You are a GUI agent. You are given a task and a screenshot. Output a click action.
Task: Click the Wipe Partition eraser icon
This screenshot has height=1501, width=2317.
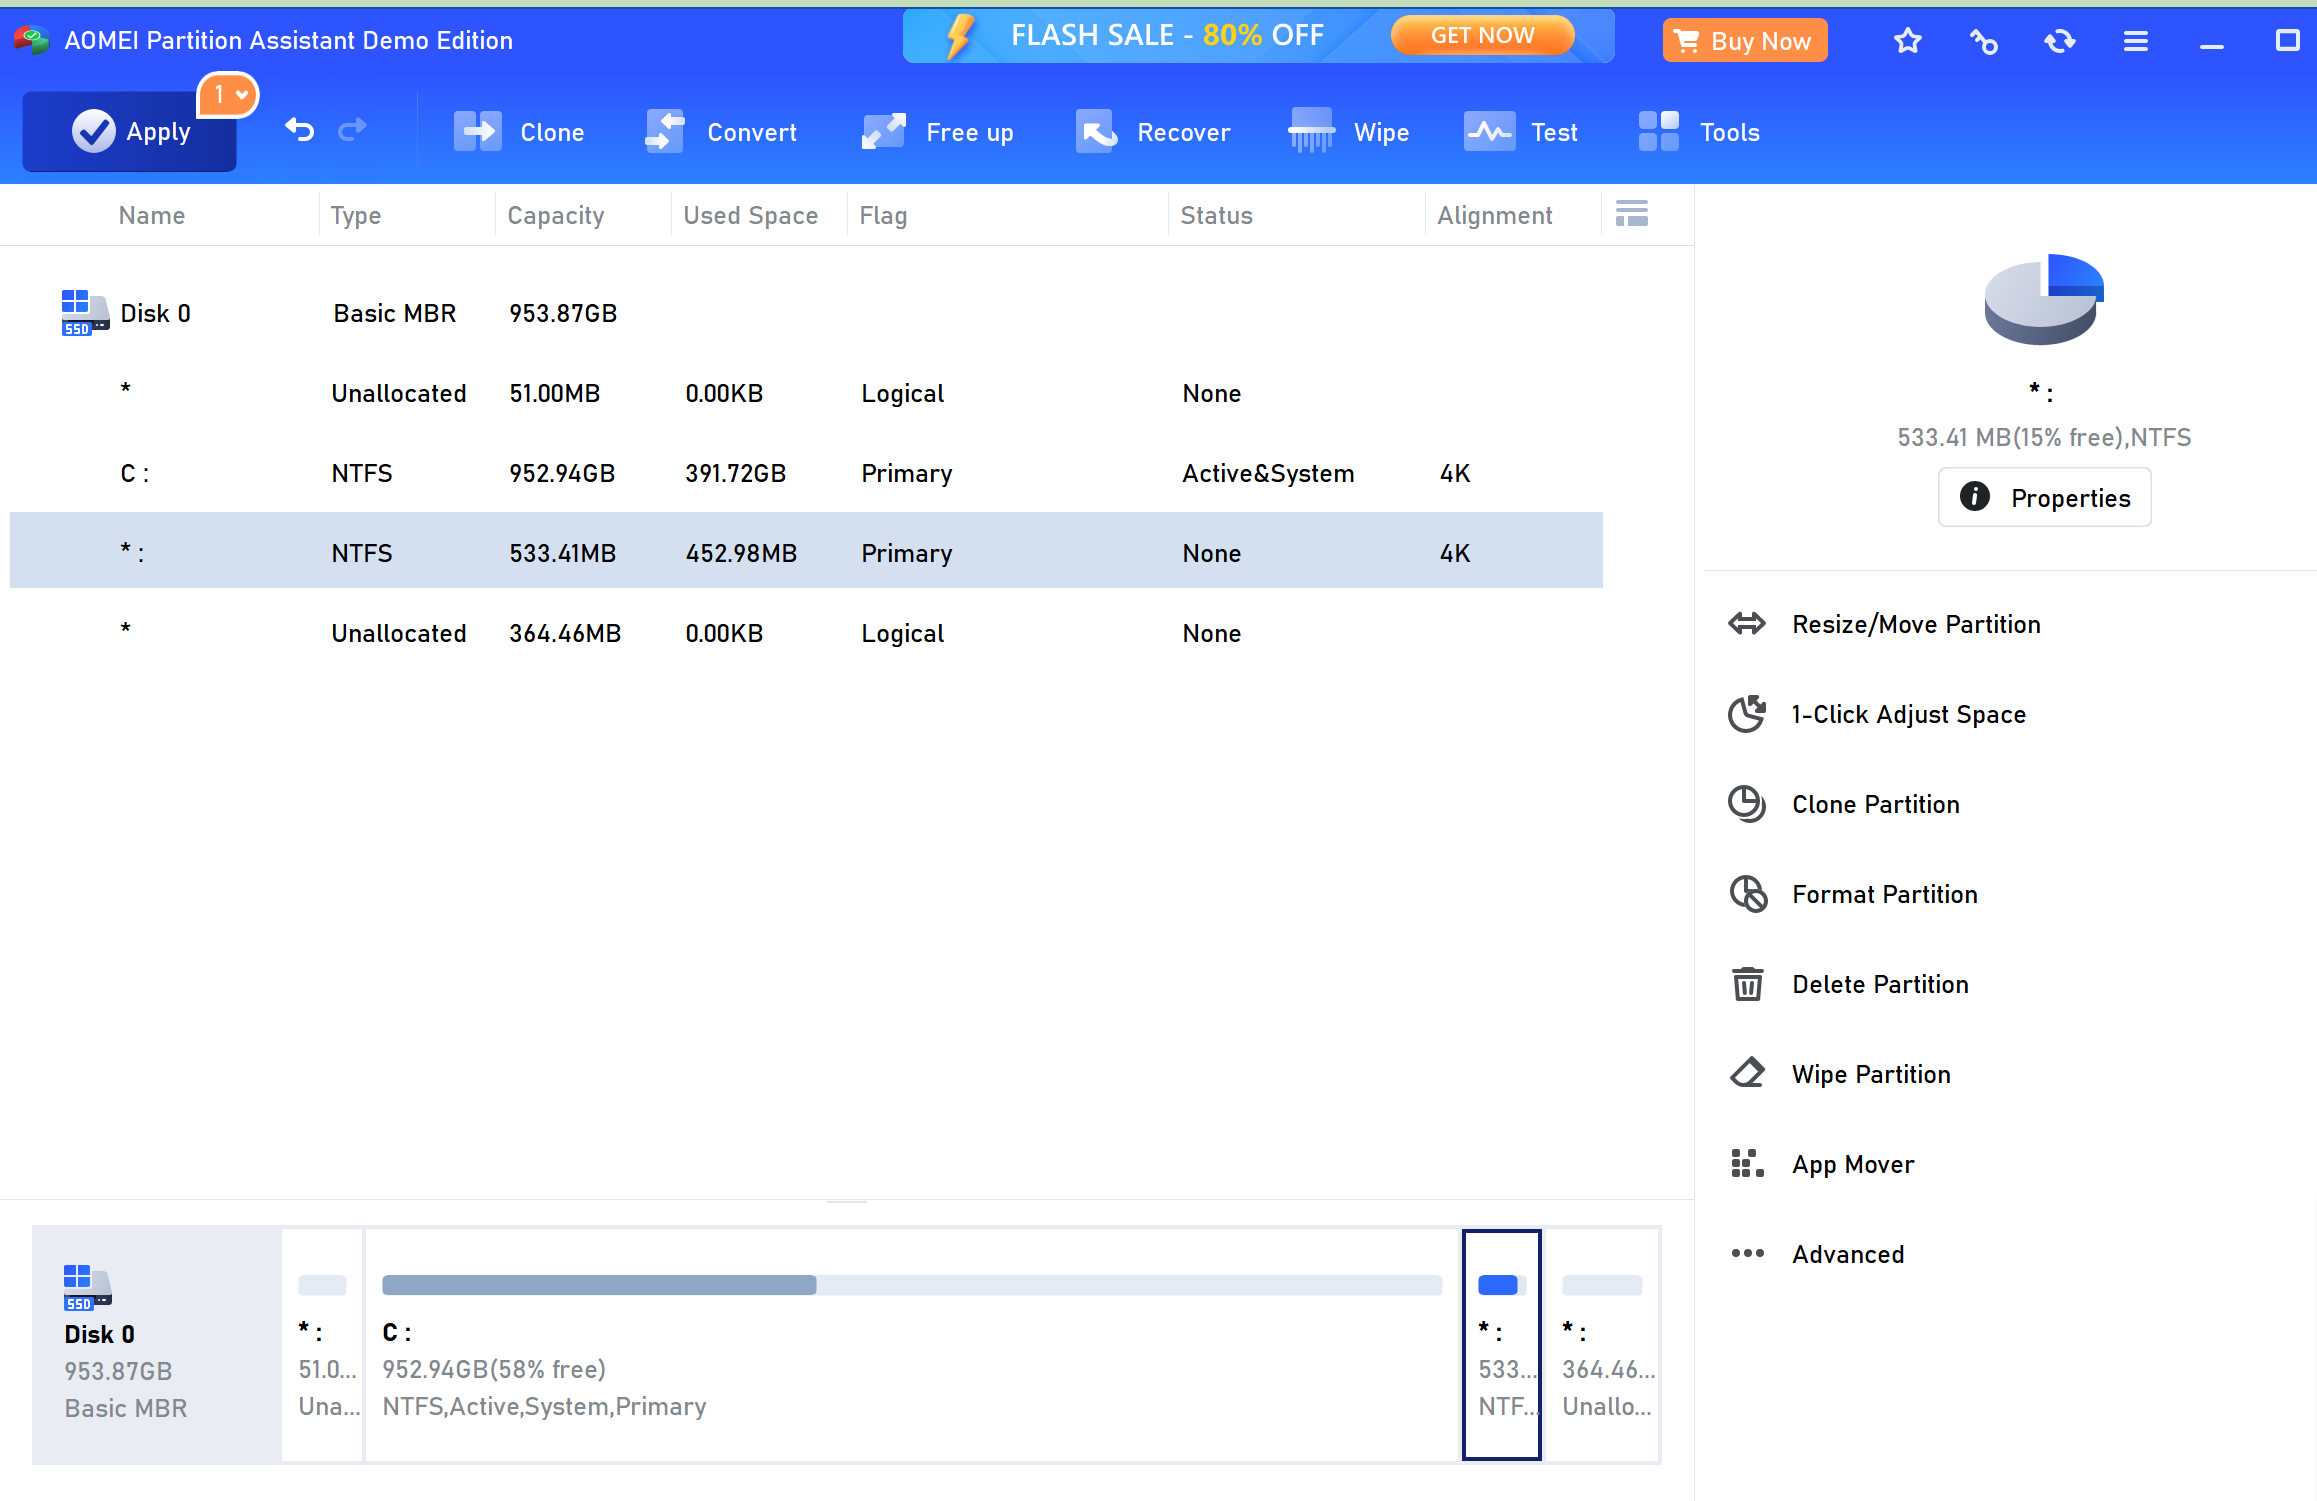click(1747, 1073)
